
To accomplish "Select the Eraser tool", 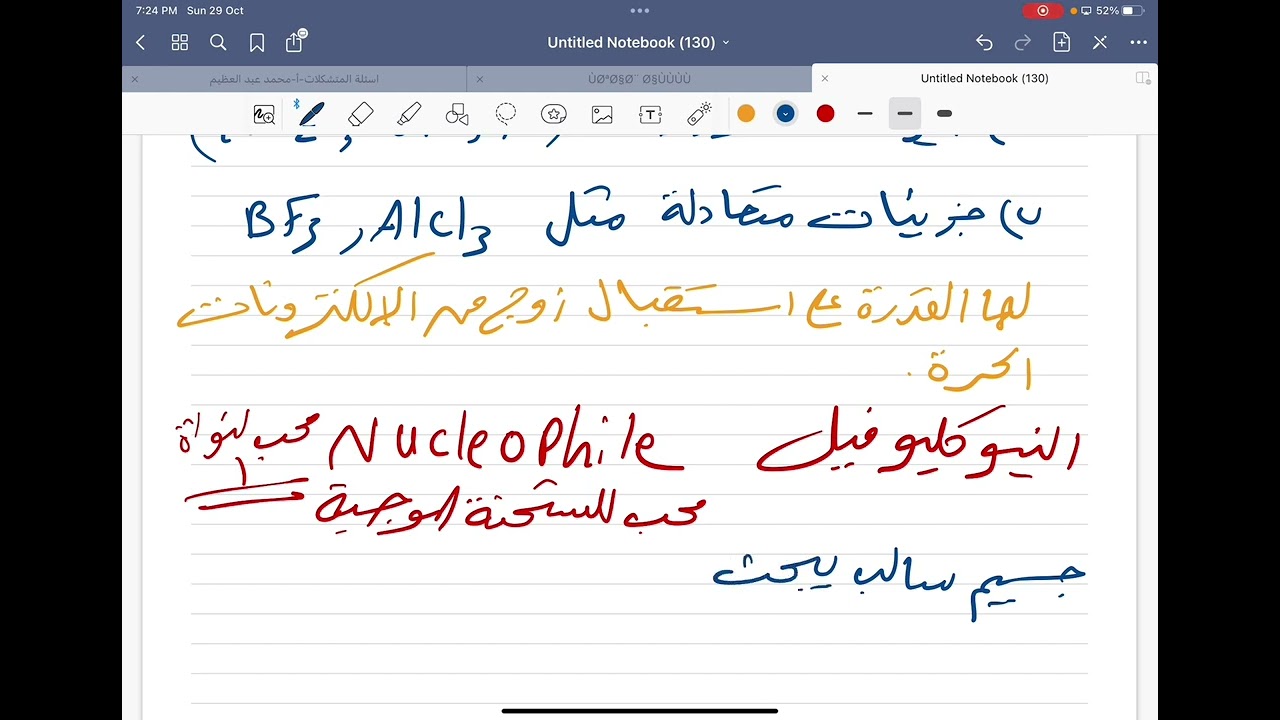I will coord(361,114).
